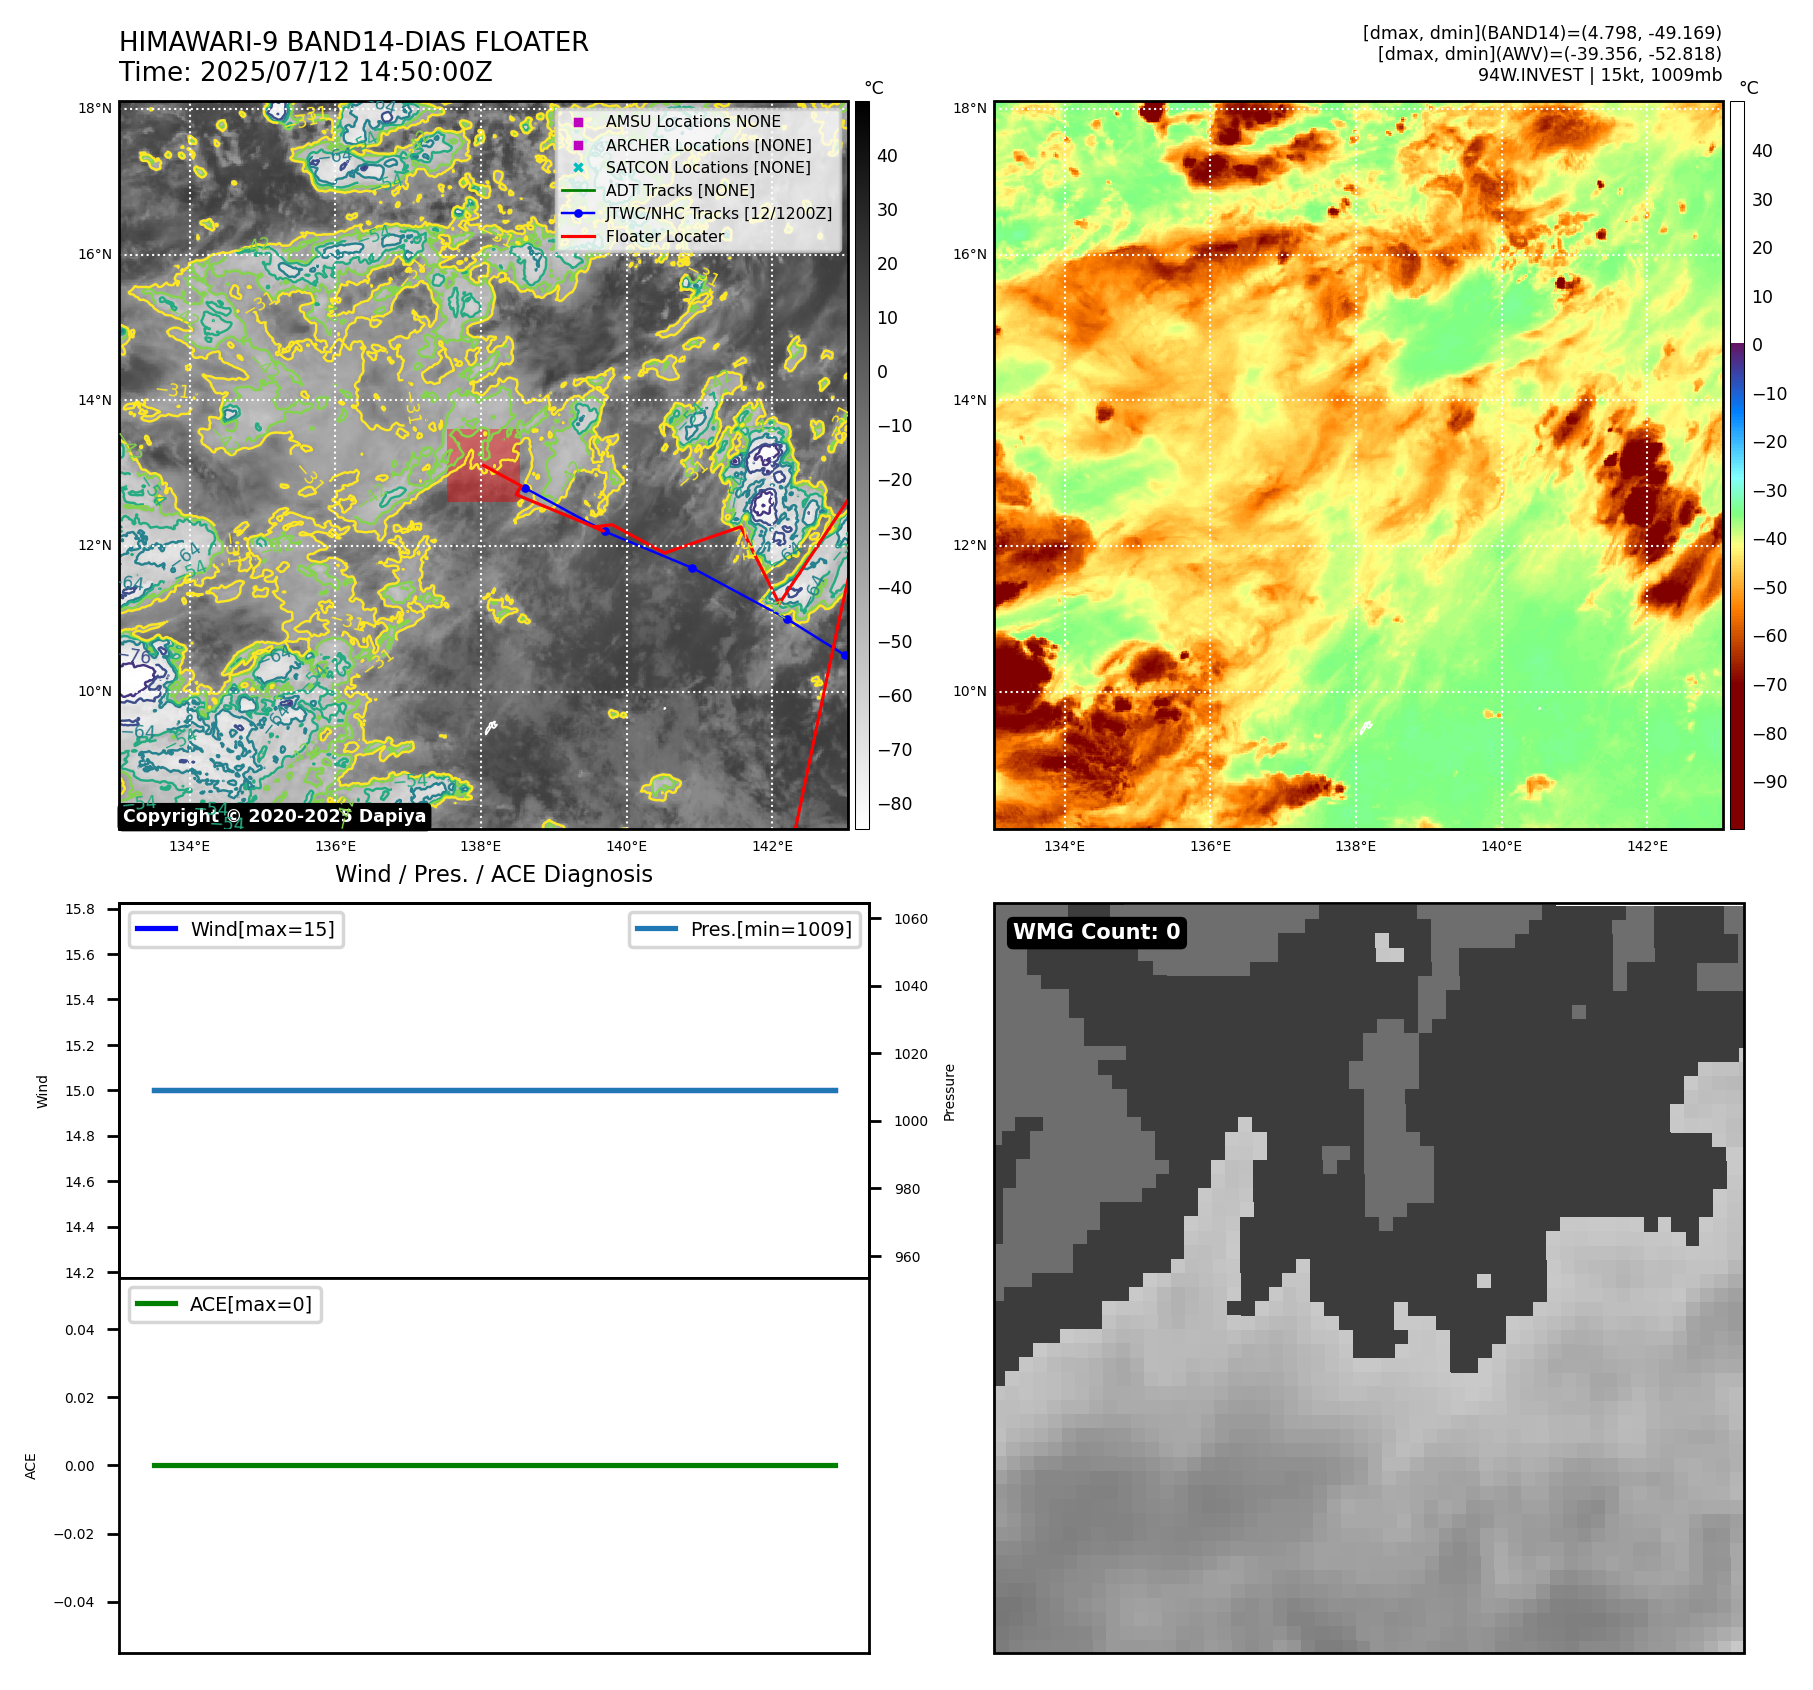Click the −0.04 ACE axis tick label
Image resolution: width=1813 pixels, height=1690 pixels.
74,1602
